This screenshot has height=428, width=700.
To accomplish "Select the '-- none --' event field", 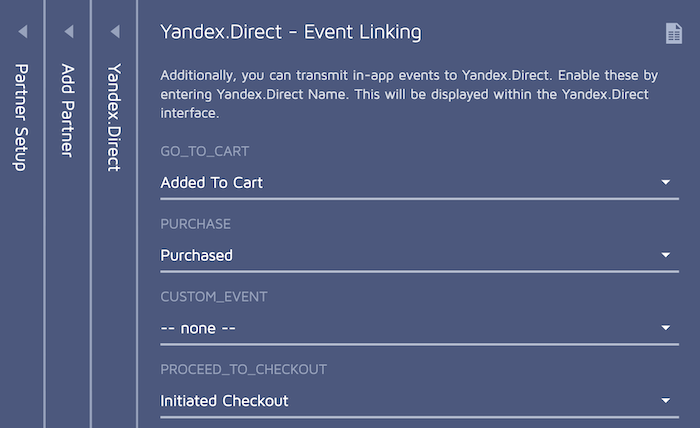I will point(198,328).
